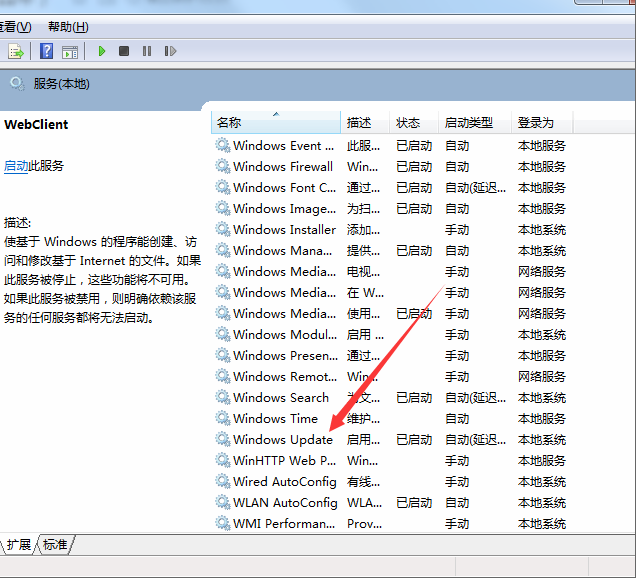
Task: Click the 启动 link to start service
Action: point(16,165)
